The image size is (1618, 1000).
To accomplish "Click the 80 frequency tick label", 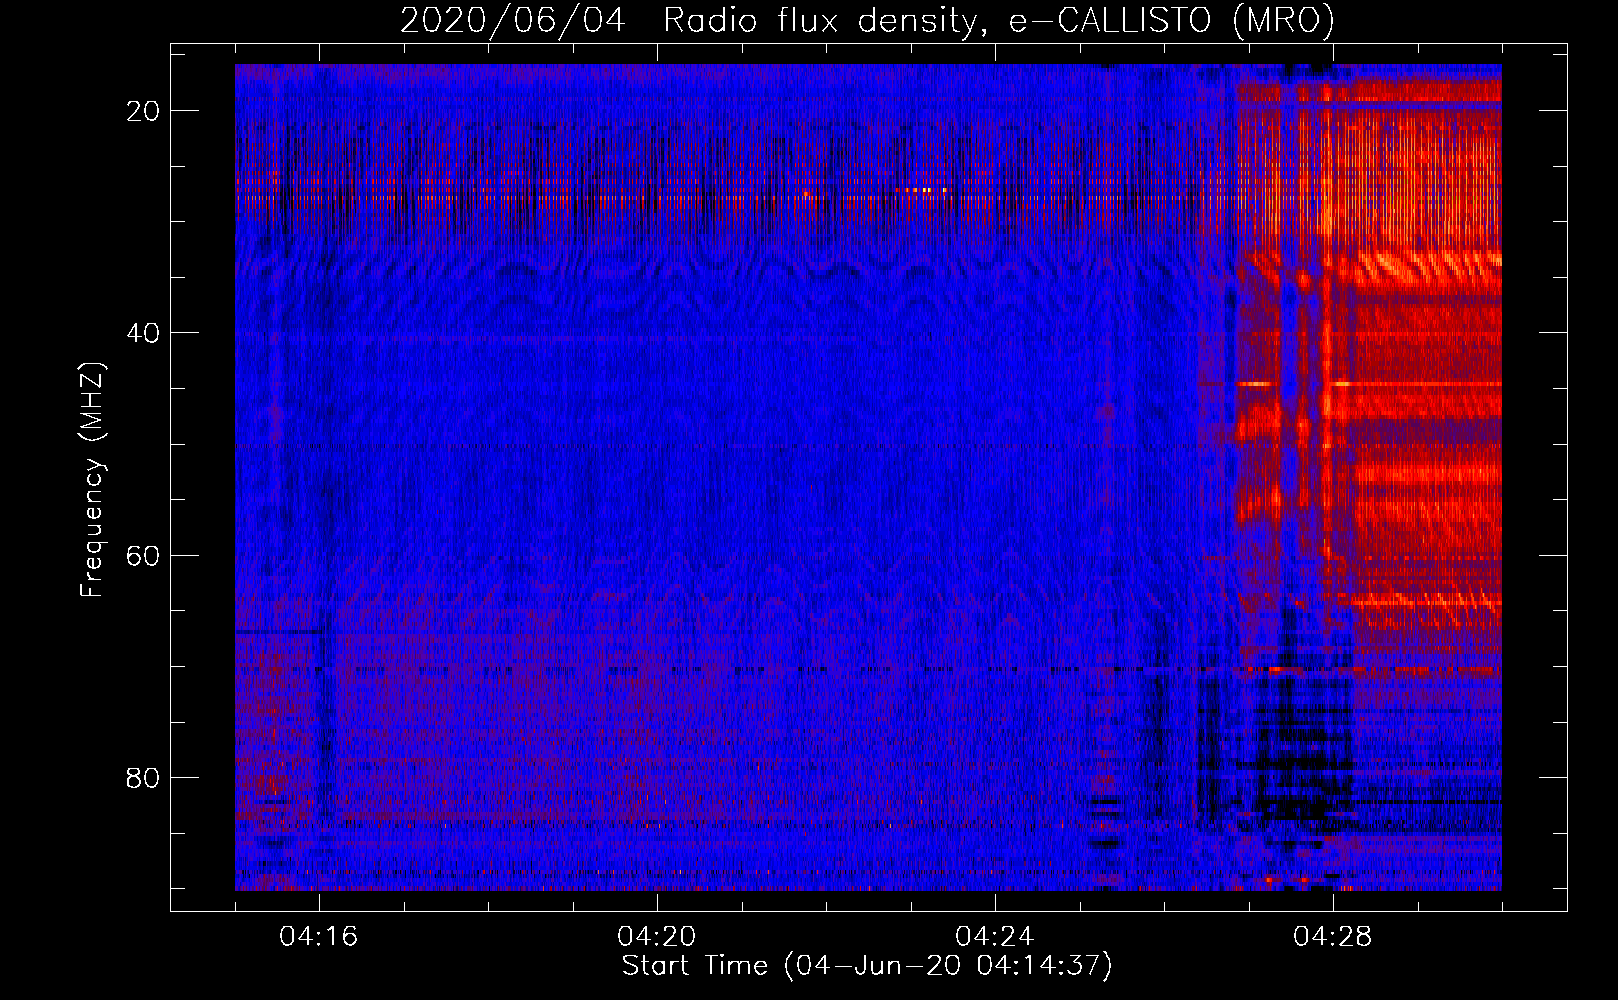I will [x=143, y=777].
